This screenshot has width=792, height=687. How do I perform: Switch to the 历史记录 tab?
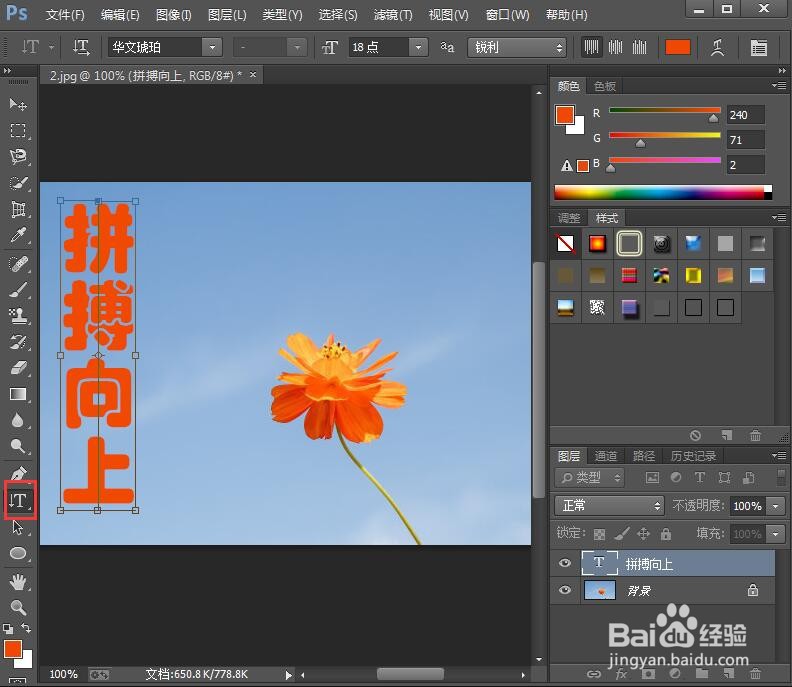point(693,456)
